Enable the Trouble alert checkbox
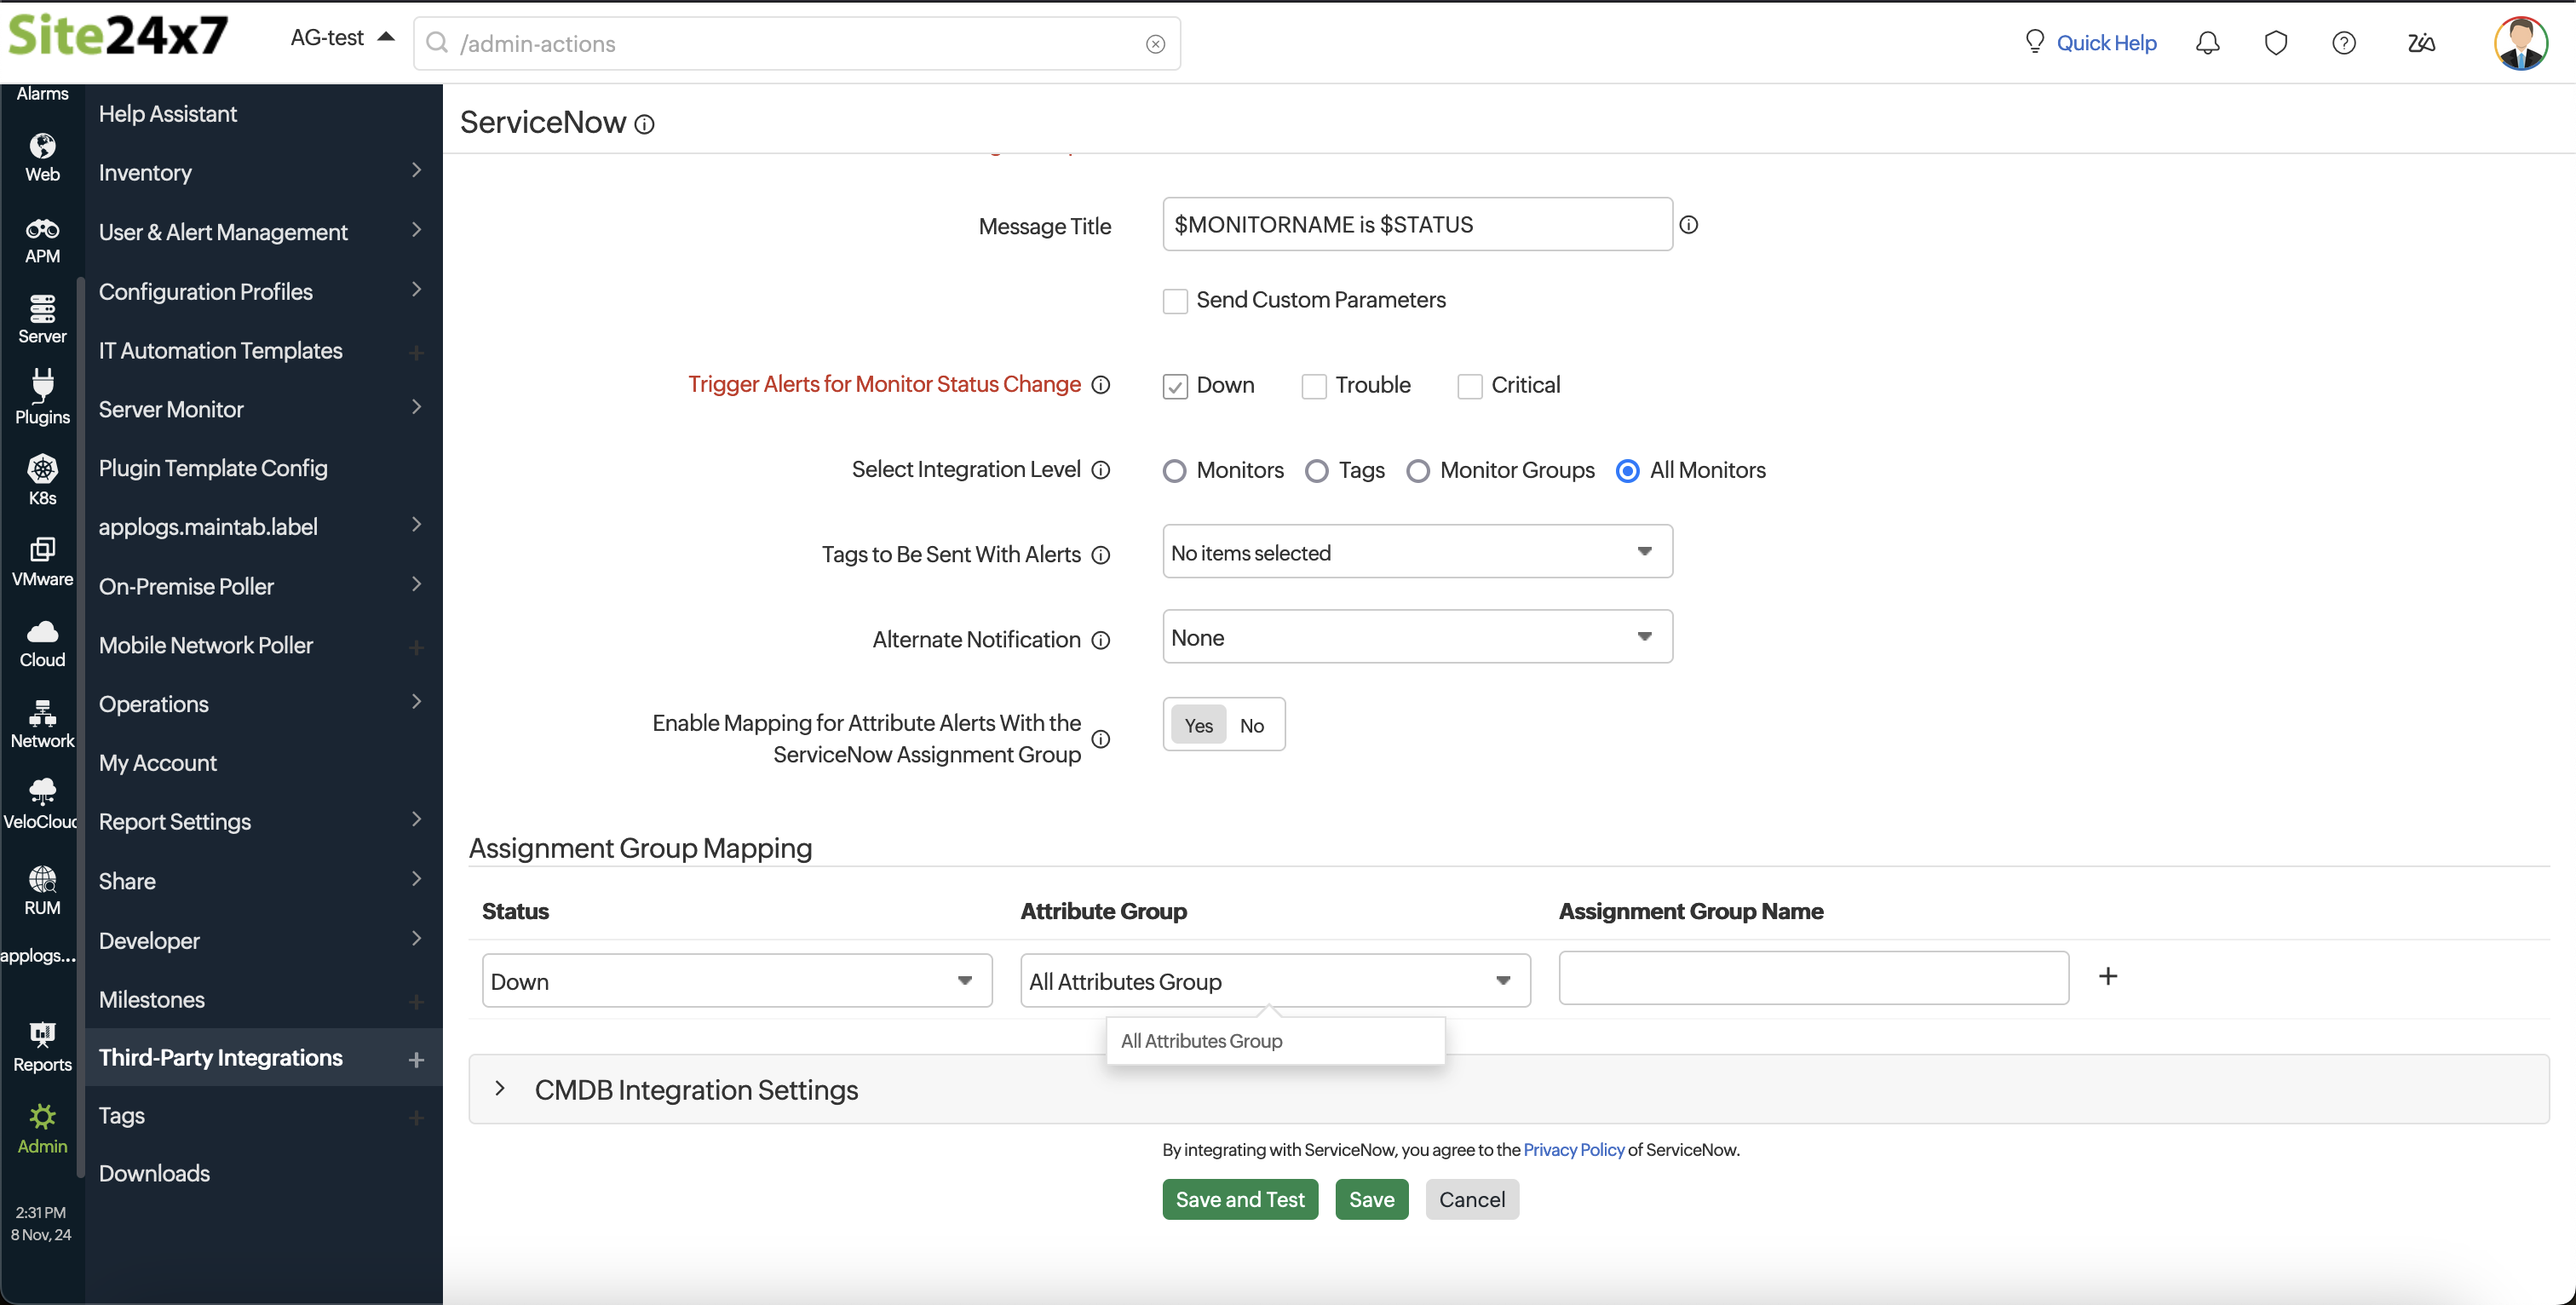 pos(1314,384)
